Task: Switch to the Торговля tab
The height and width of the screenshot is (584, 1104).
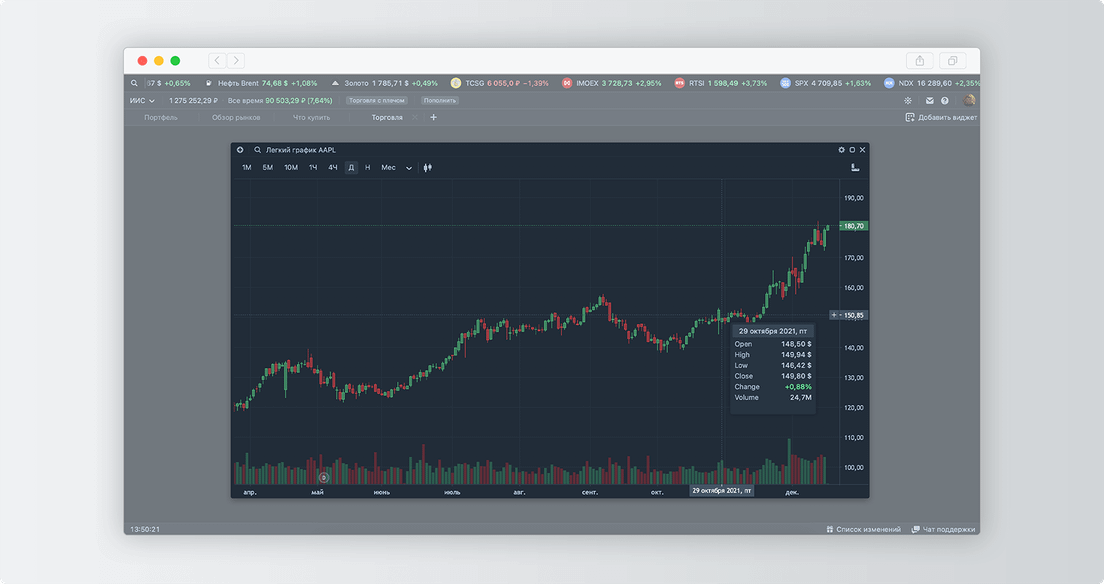Action: [387, 118]
